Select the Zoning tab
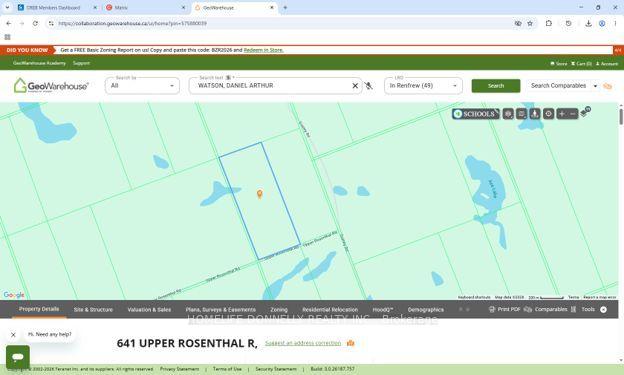The width and height of the screenshot is (624, 375). click(x=279, y=310)
